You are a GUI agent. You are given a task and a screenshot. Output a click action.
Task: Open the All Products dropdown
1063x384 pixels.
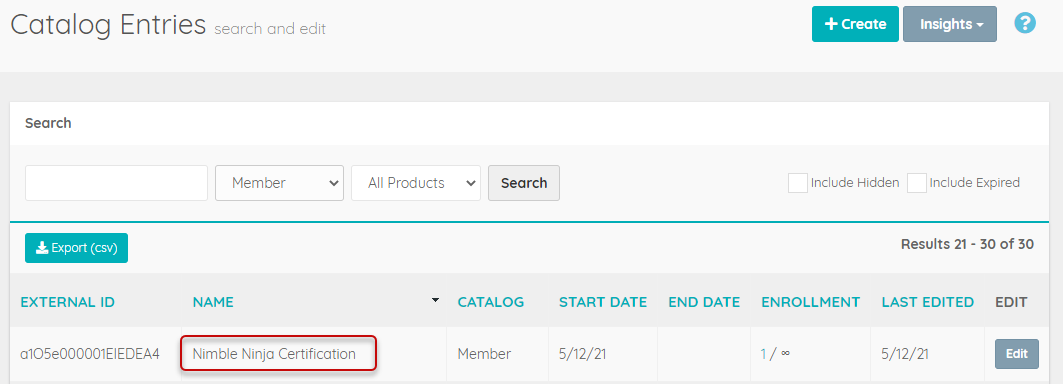tap(416, 183)
